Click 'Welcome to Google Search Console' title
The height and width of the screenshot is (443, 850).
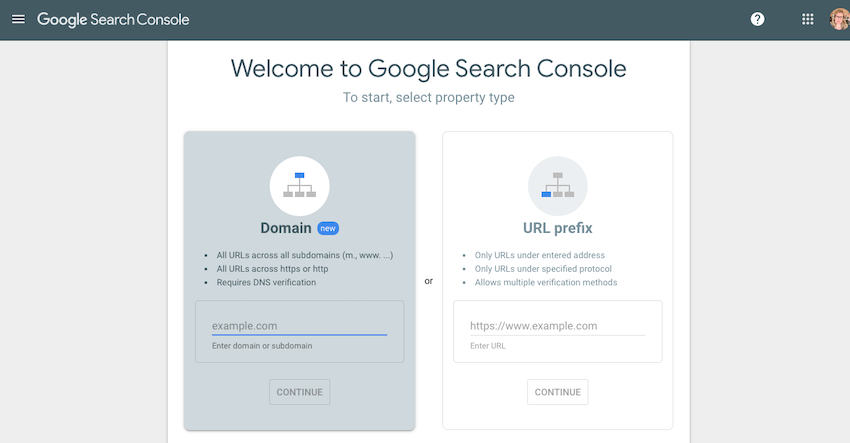point(428,69)
